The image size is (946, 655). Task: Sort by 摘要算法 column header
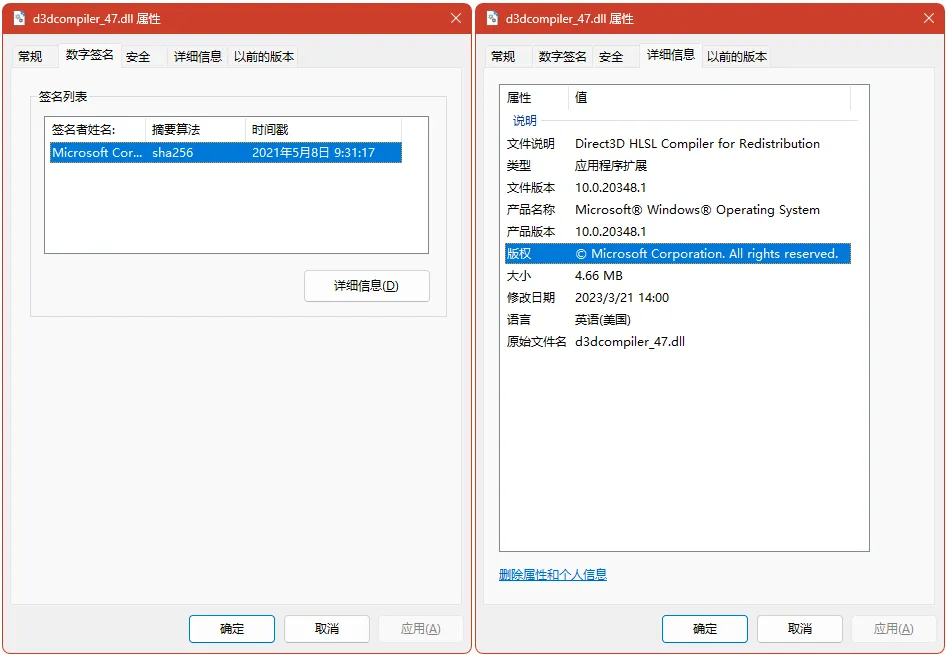click(x=195, y=130)
